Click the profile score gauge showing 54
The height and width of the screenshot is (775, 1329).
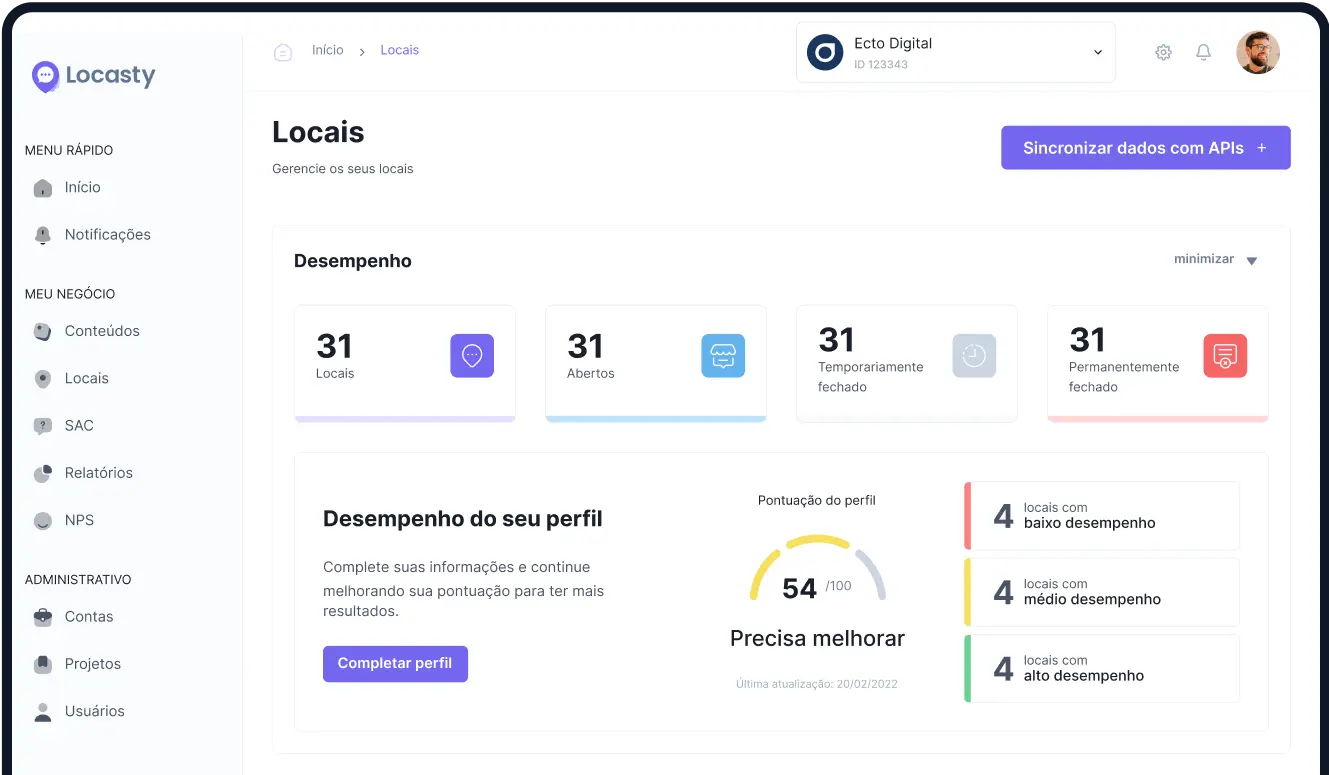coord(818,570)
